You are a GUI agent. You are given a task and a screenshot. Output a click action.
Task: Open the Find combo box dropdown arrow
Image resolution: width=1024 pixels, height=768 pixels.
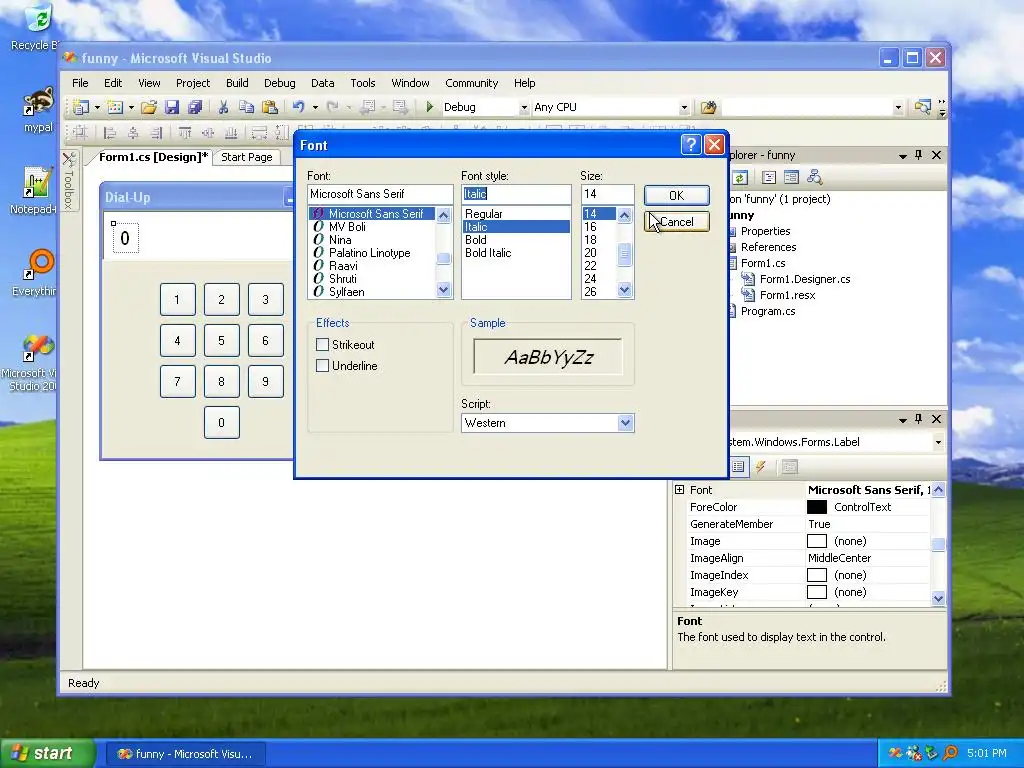click(x=898, y=107)
